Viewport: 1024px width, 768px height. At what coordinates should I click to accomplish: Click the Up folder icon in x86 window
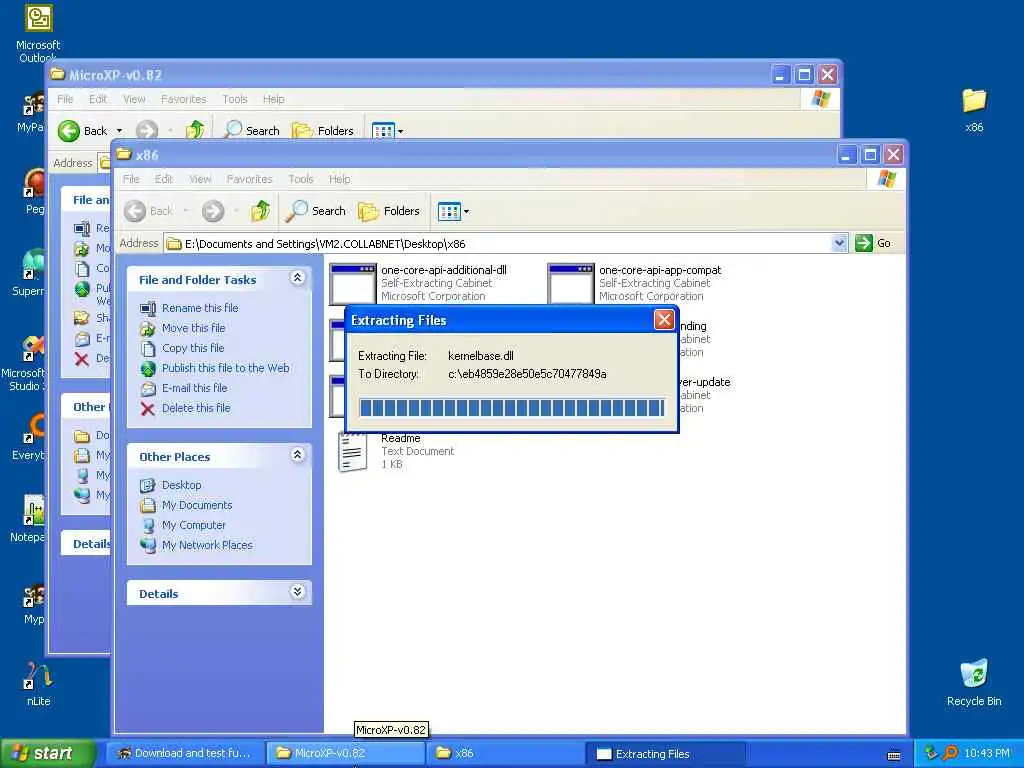click(260, 211)
